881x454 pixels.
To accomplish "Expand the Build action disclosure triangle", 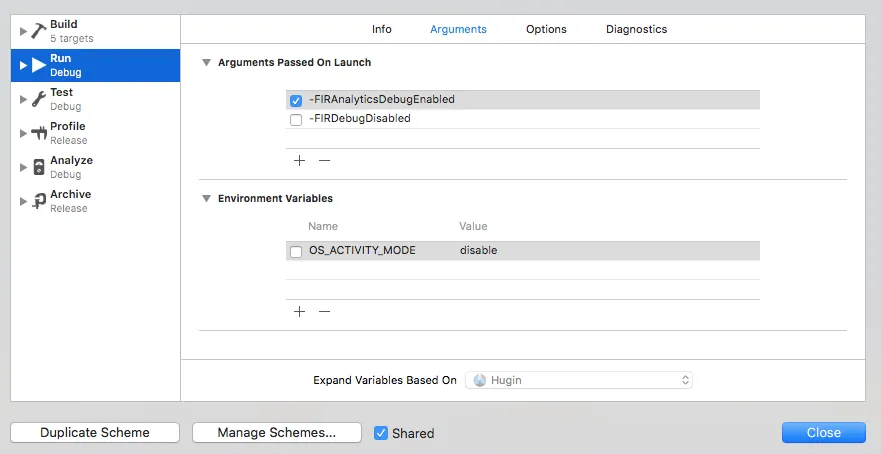I will (x=23, y=31).
